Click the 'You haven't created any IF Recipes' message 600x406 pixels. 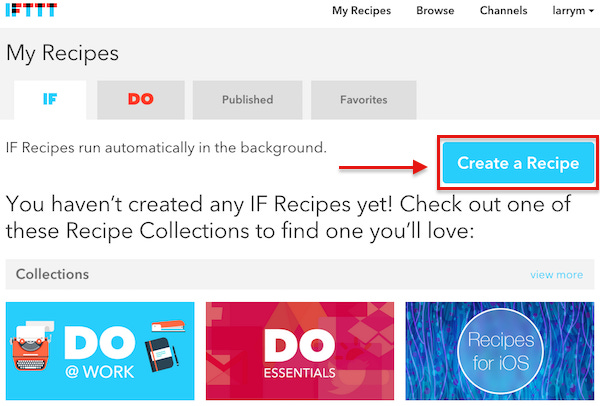288,217
